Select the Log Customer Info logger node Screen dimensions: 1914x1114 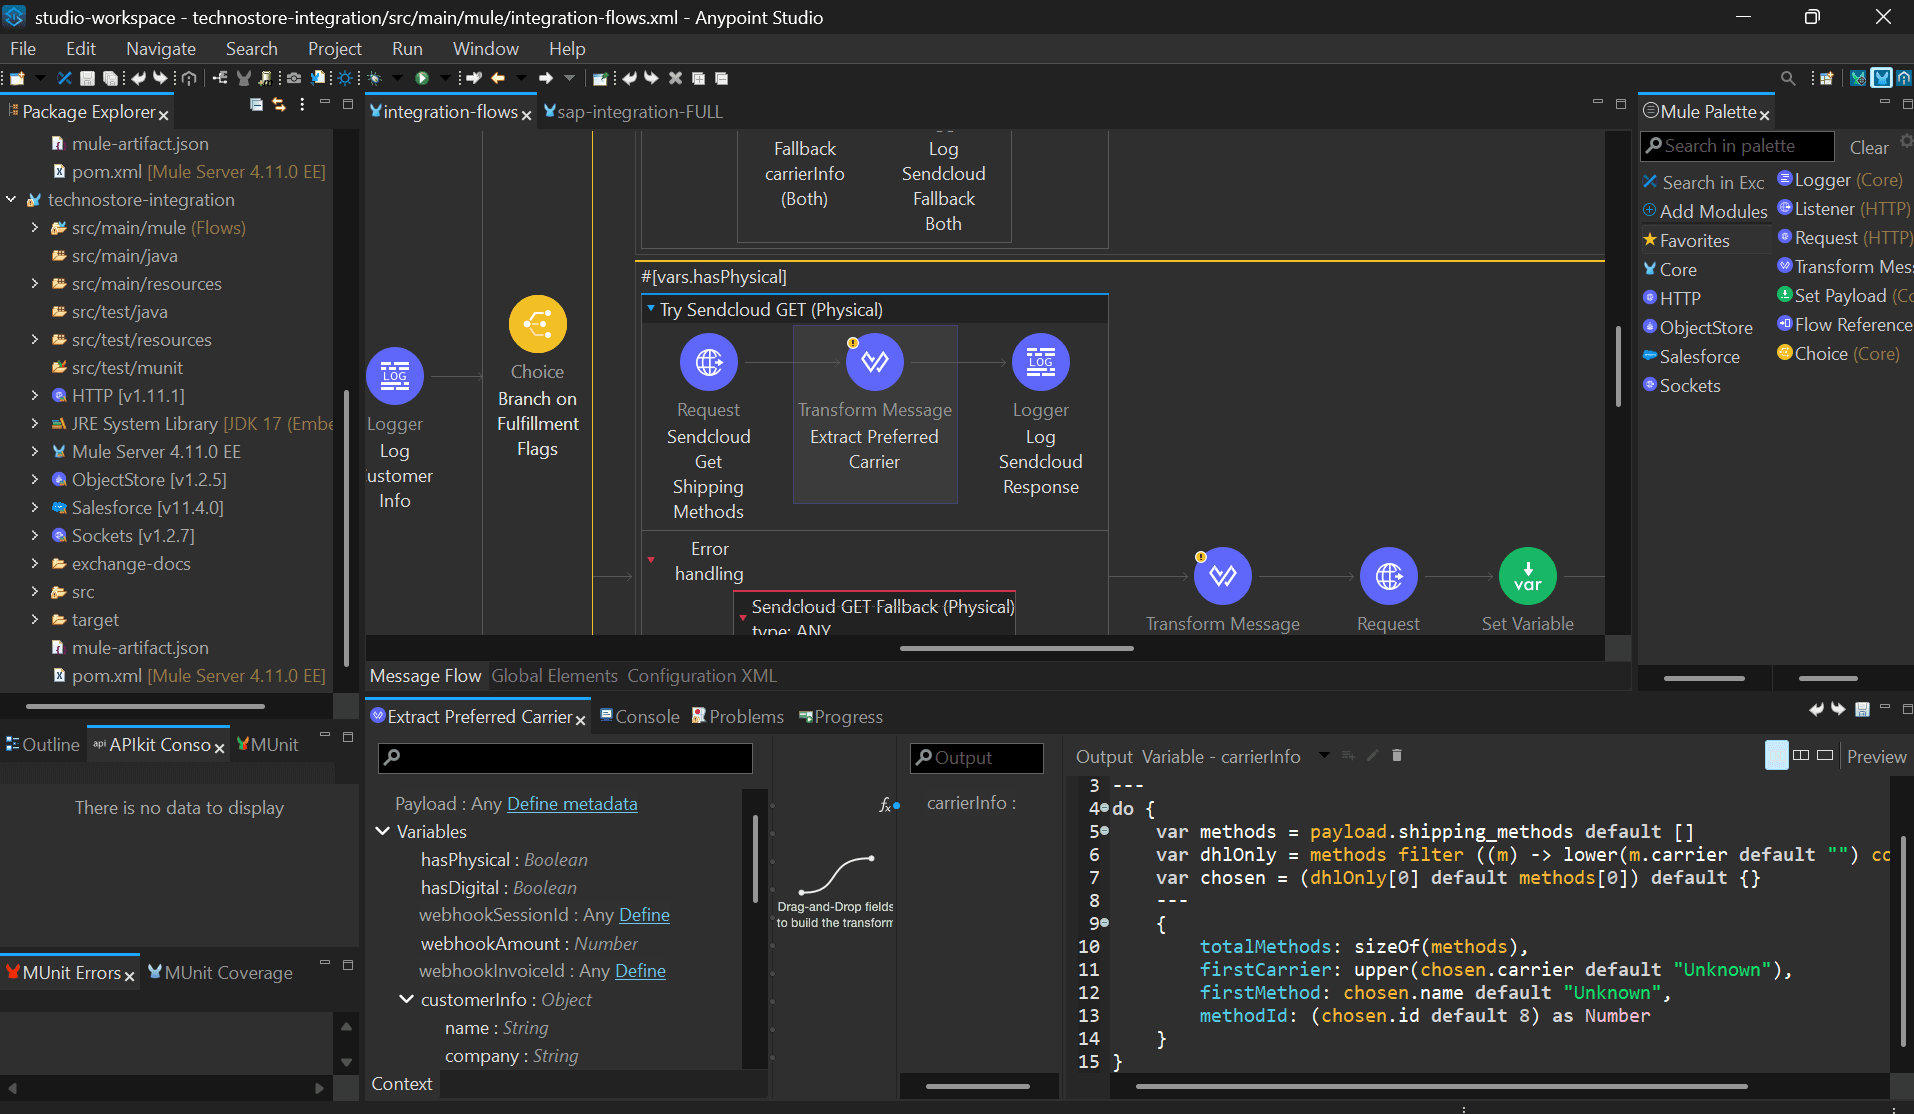point(395,376)
